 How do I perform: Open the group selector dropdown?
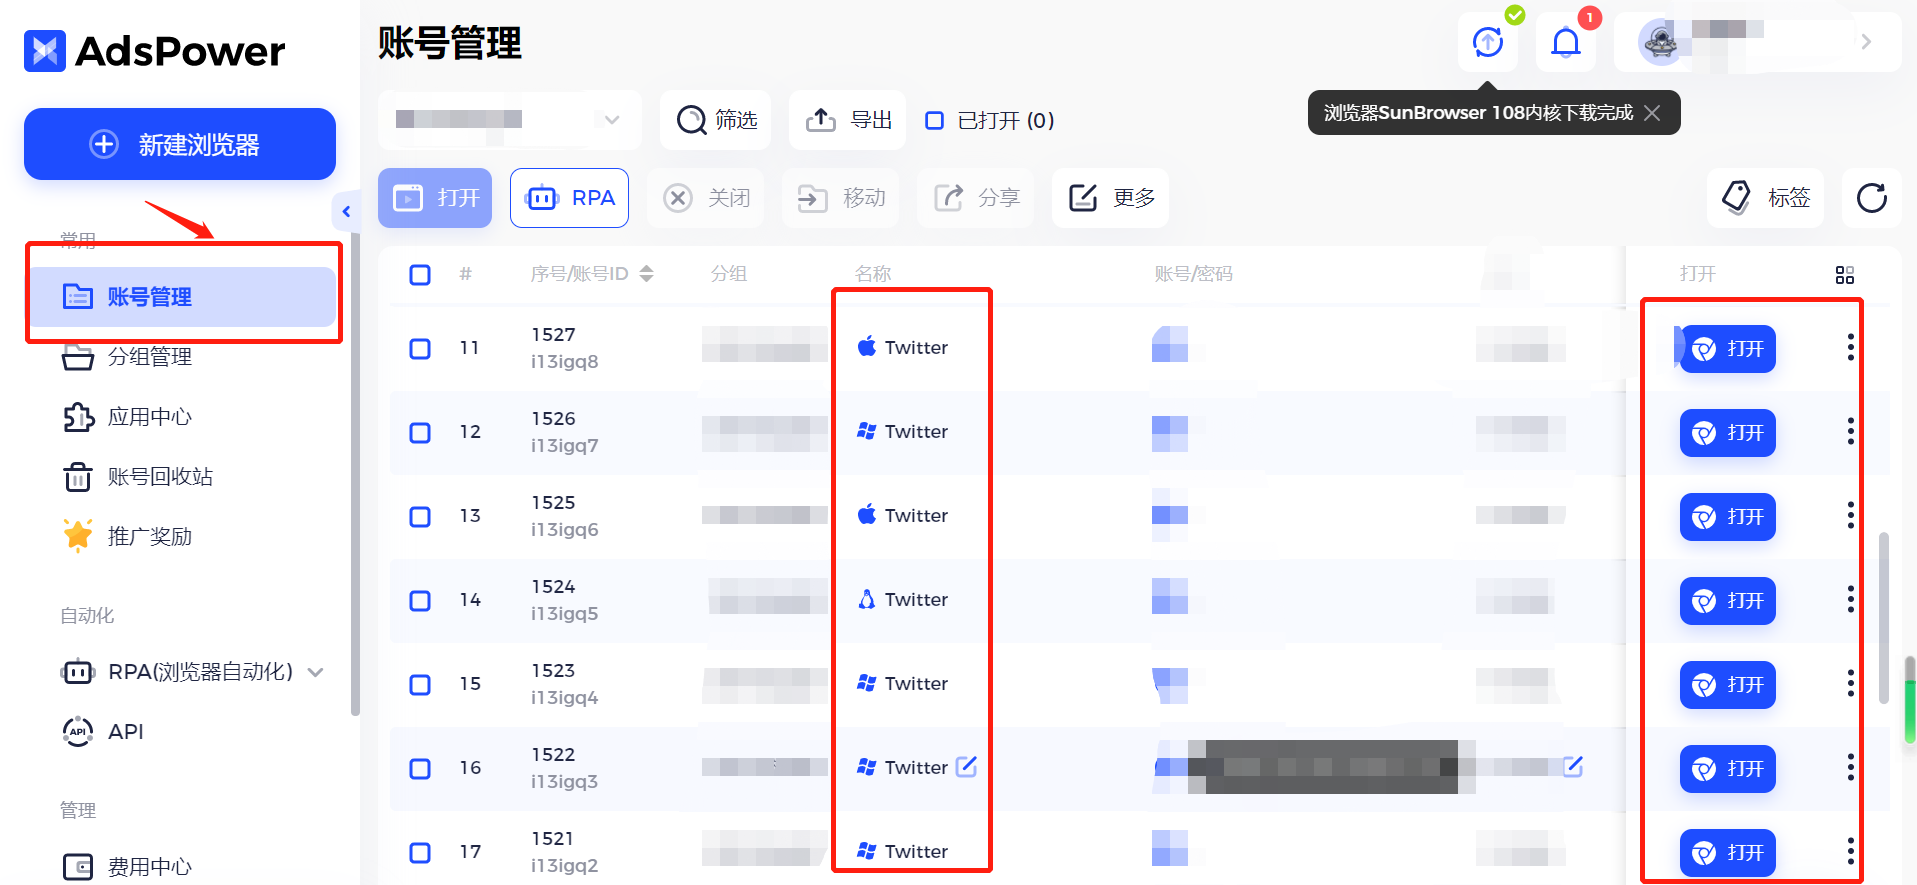coord(509,120)
